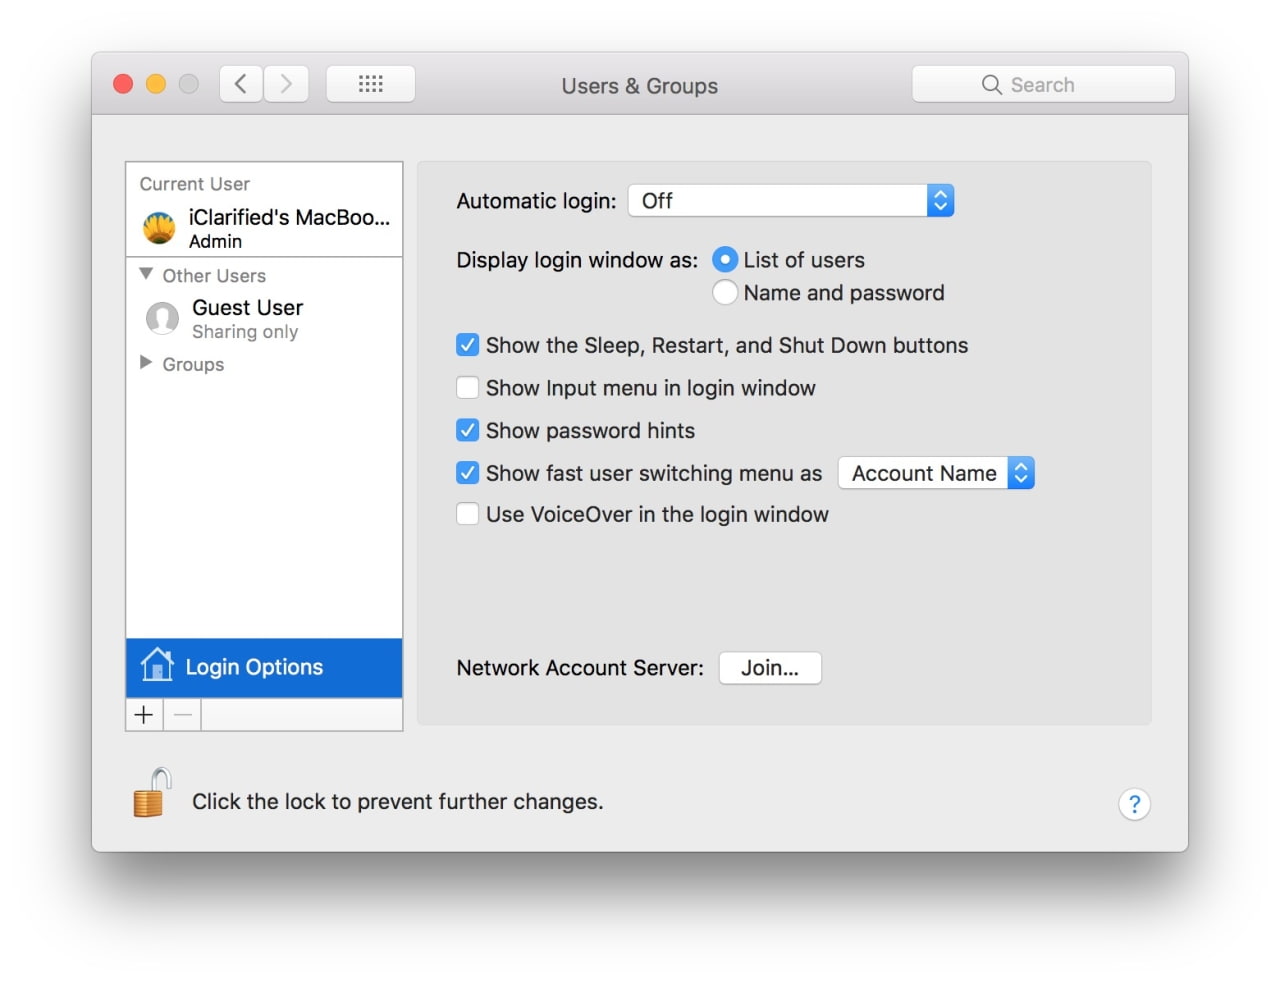
Task: Click the Join button for Network Account Server
Action: (770, 667)
